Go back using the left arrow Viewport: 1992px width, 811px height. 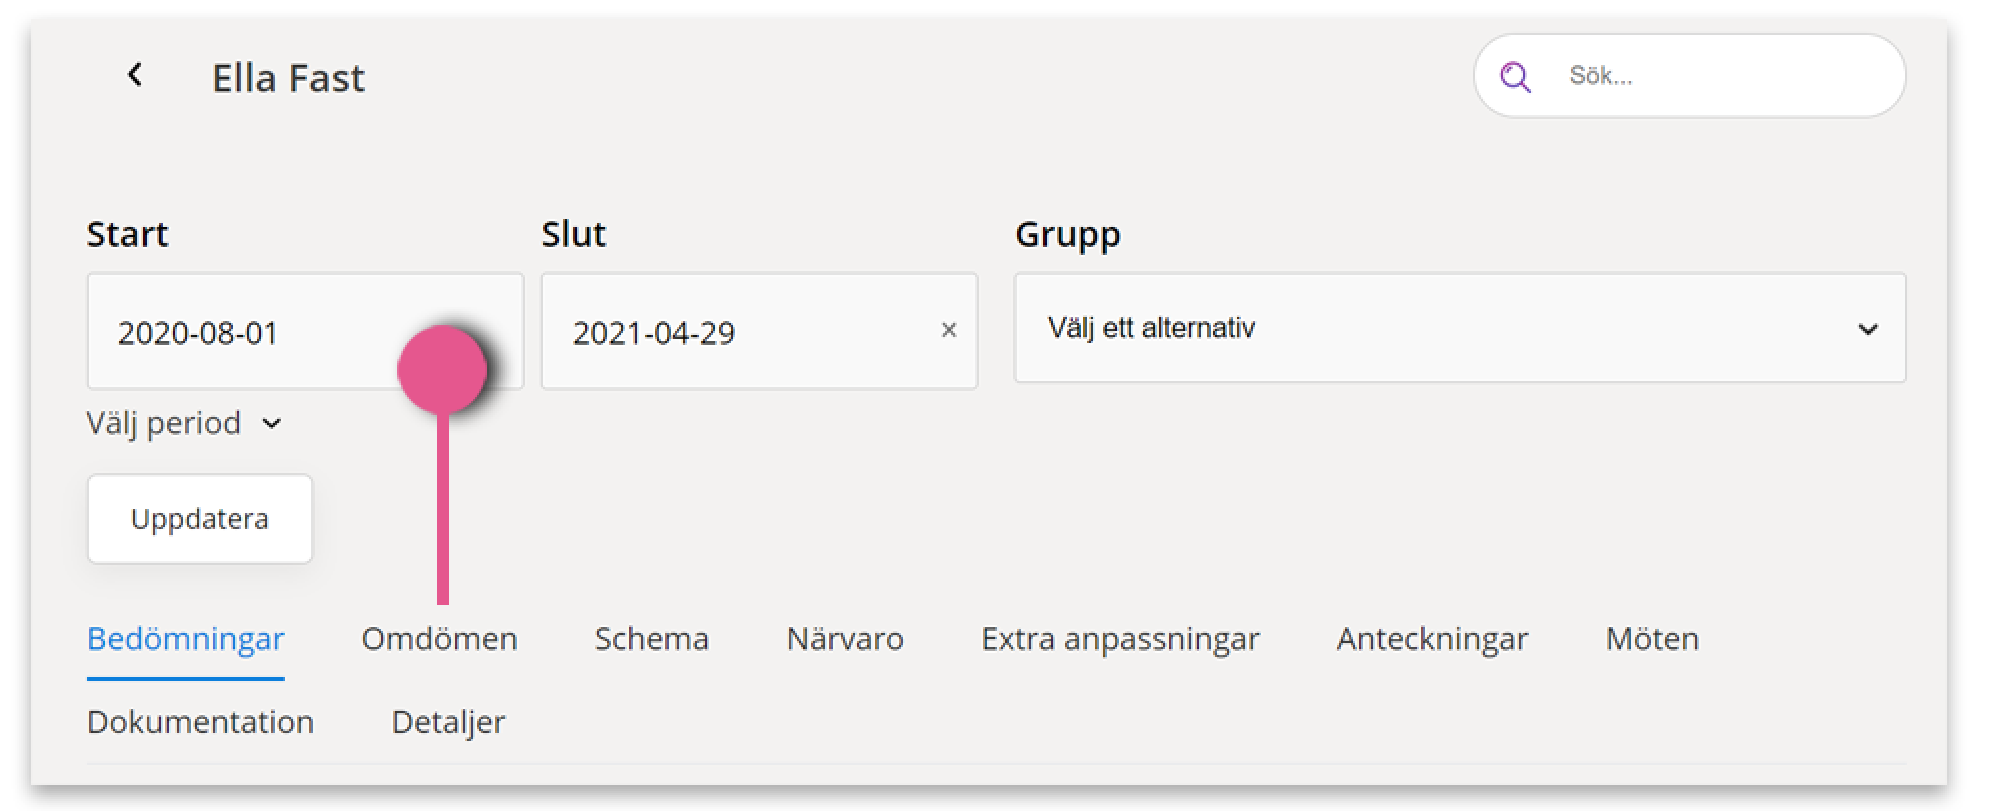[135, 75]
